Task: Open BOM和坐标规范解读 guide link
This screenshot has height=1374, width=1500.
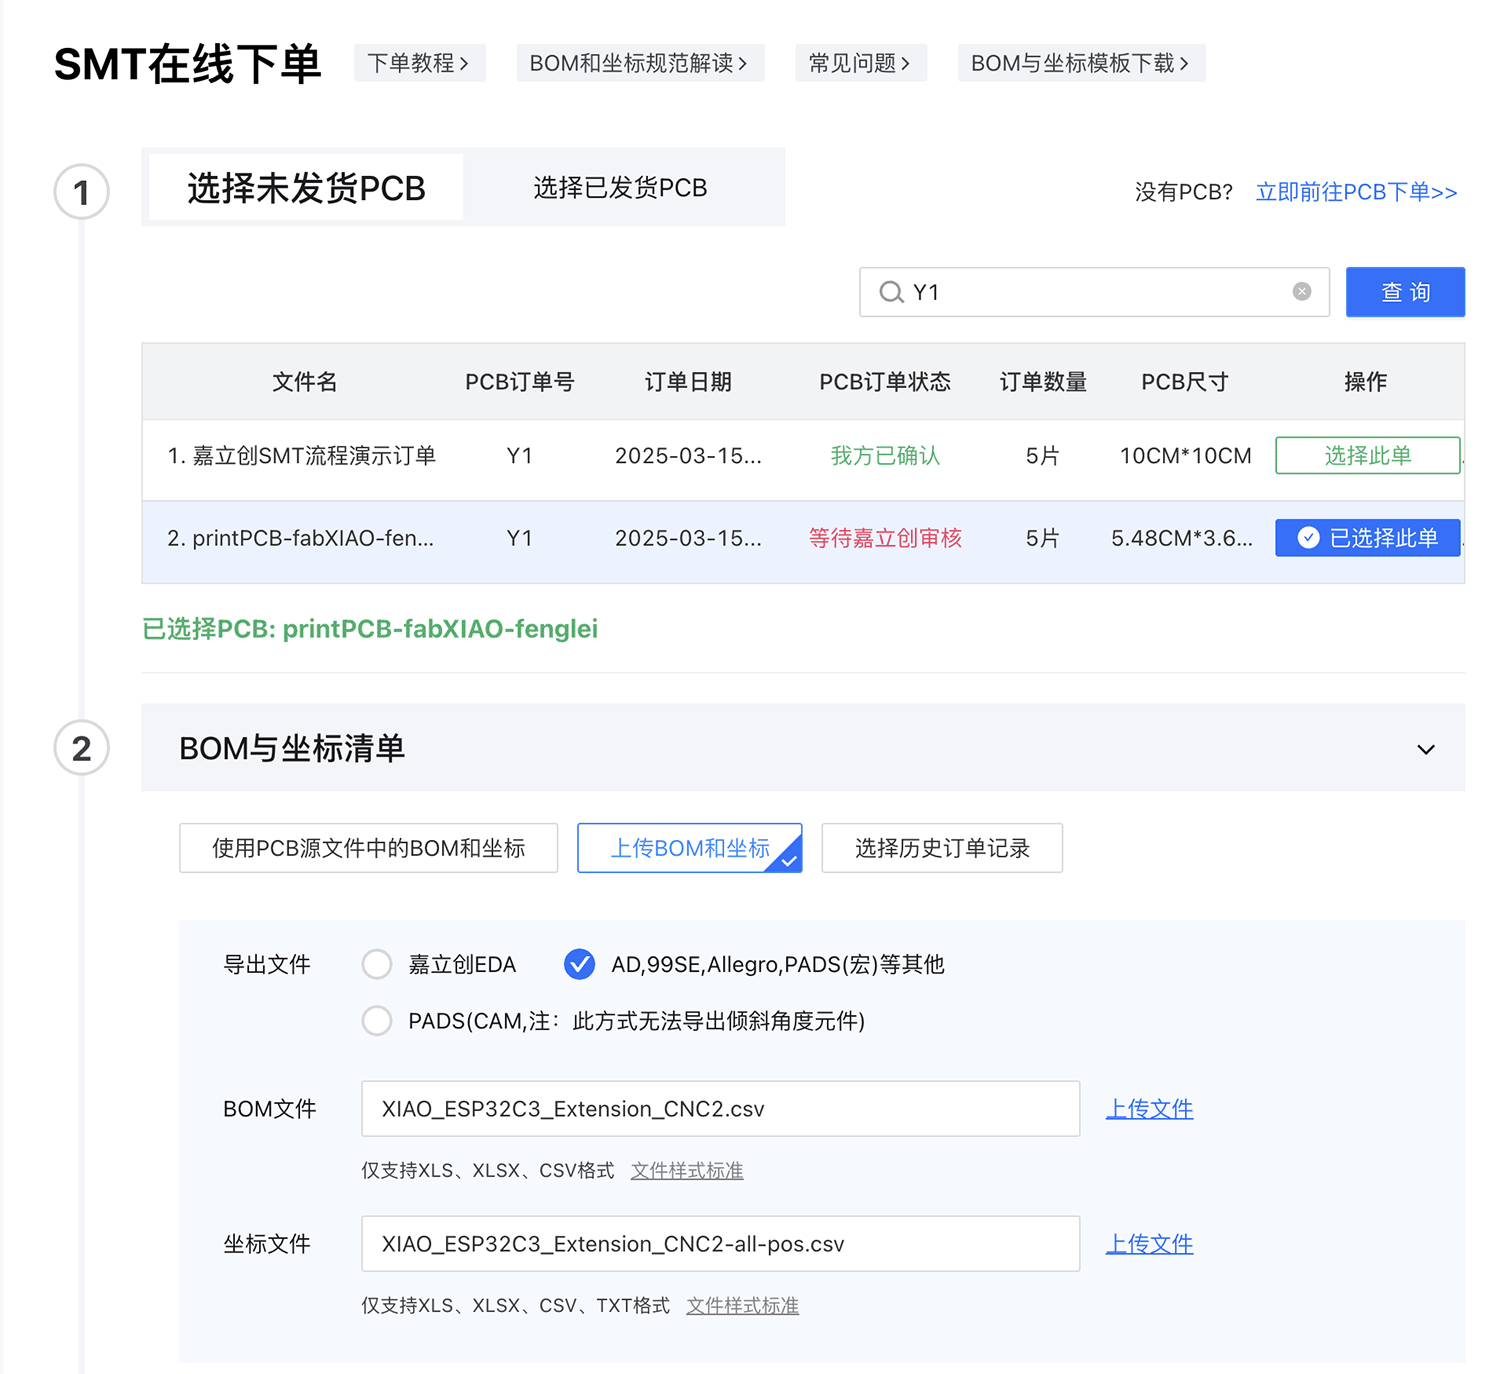Action: point(640,63)
